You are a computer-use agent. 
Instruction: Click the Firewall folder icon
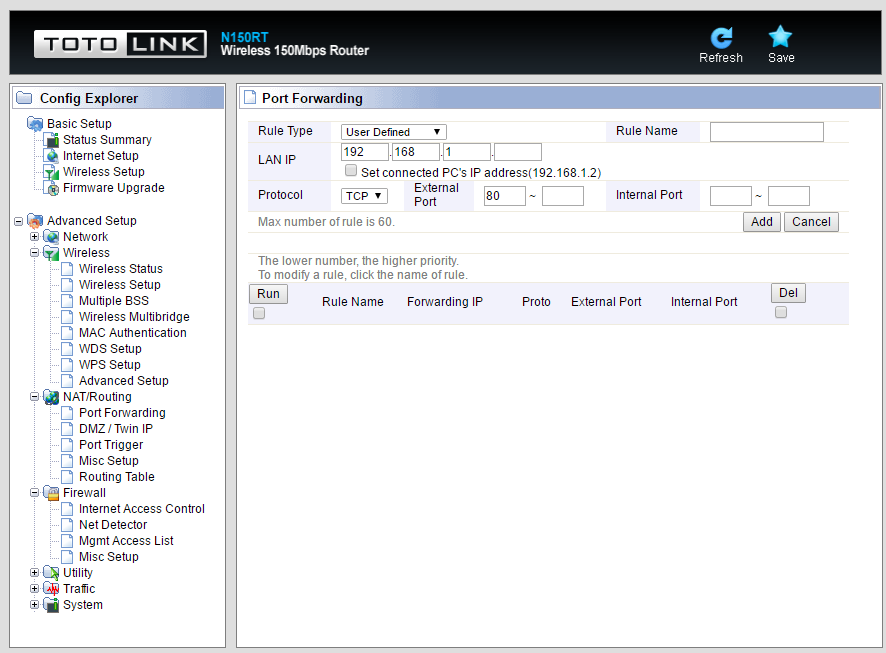coord(51,493)
